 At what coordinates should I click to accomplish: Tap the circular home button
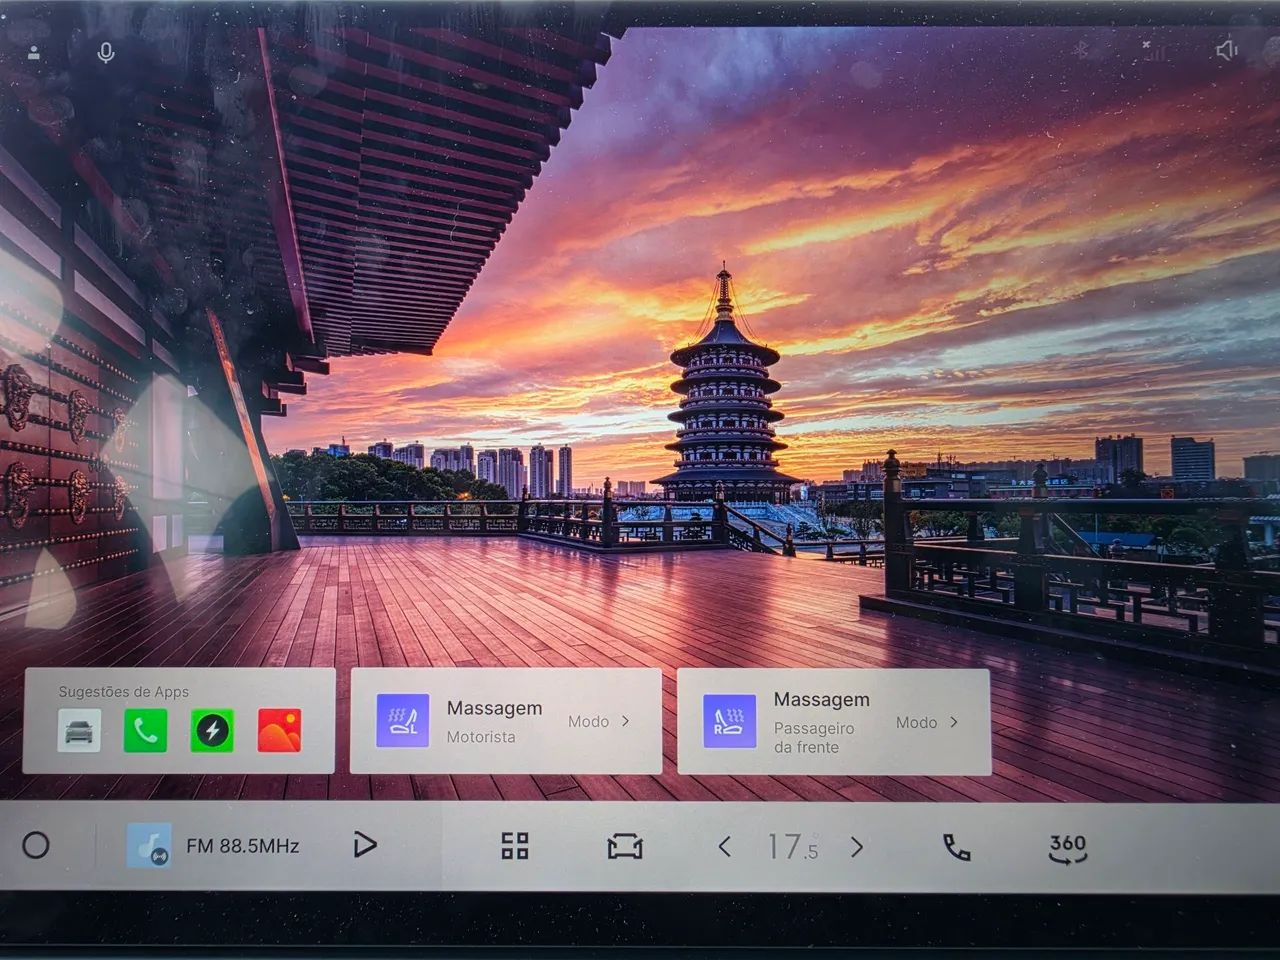36,846
